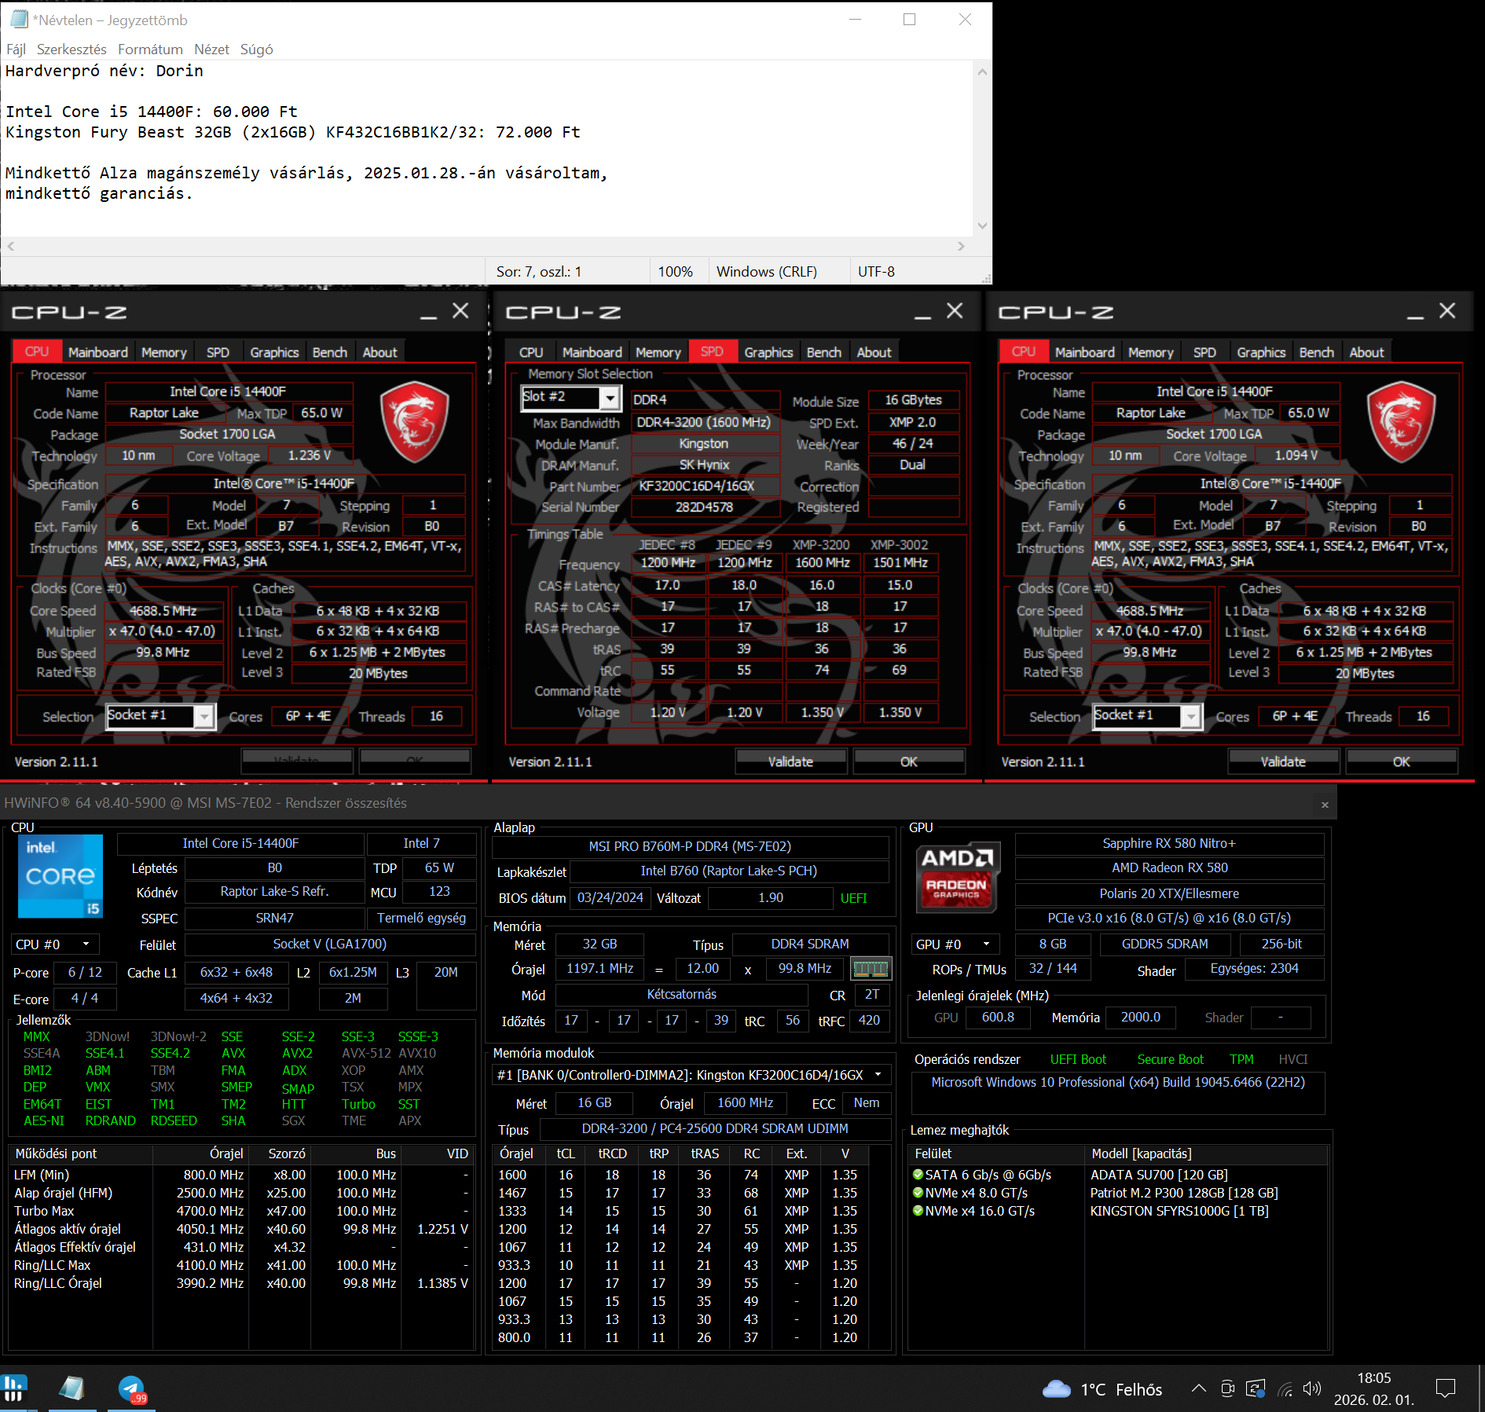Click Validate button in middle CPU-Z
The width and height of the screenshot is (1485, 1412).
tap(791, 762)
